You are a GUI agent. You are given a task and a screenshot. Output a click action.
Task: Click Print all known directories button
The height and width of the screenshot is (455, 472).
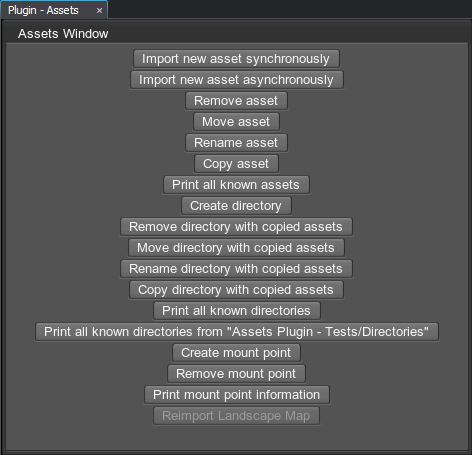pos(237,311)
